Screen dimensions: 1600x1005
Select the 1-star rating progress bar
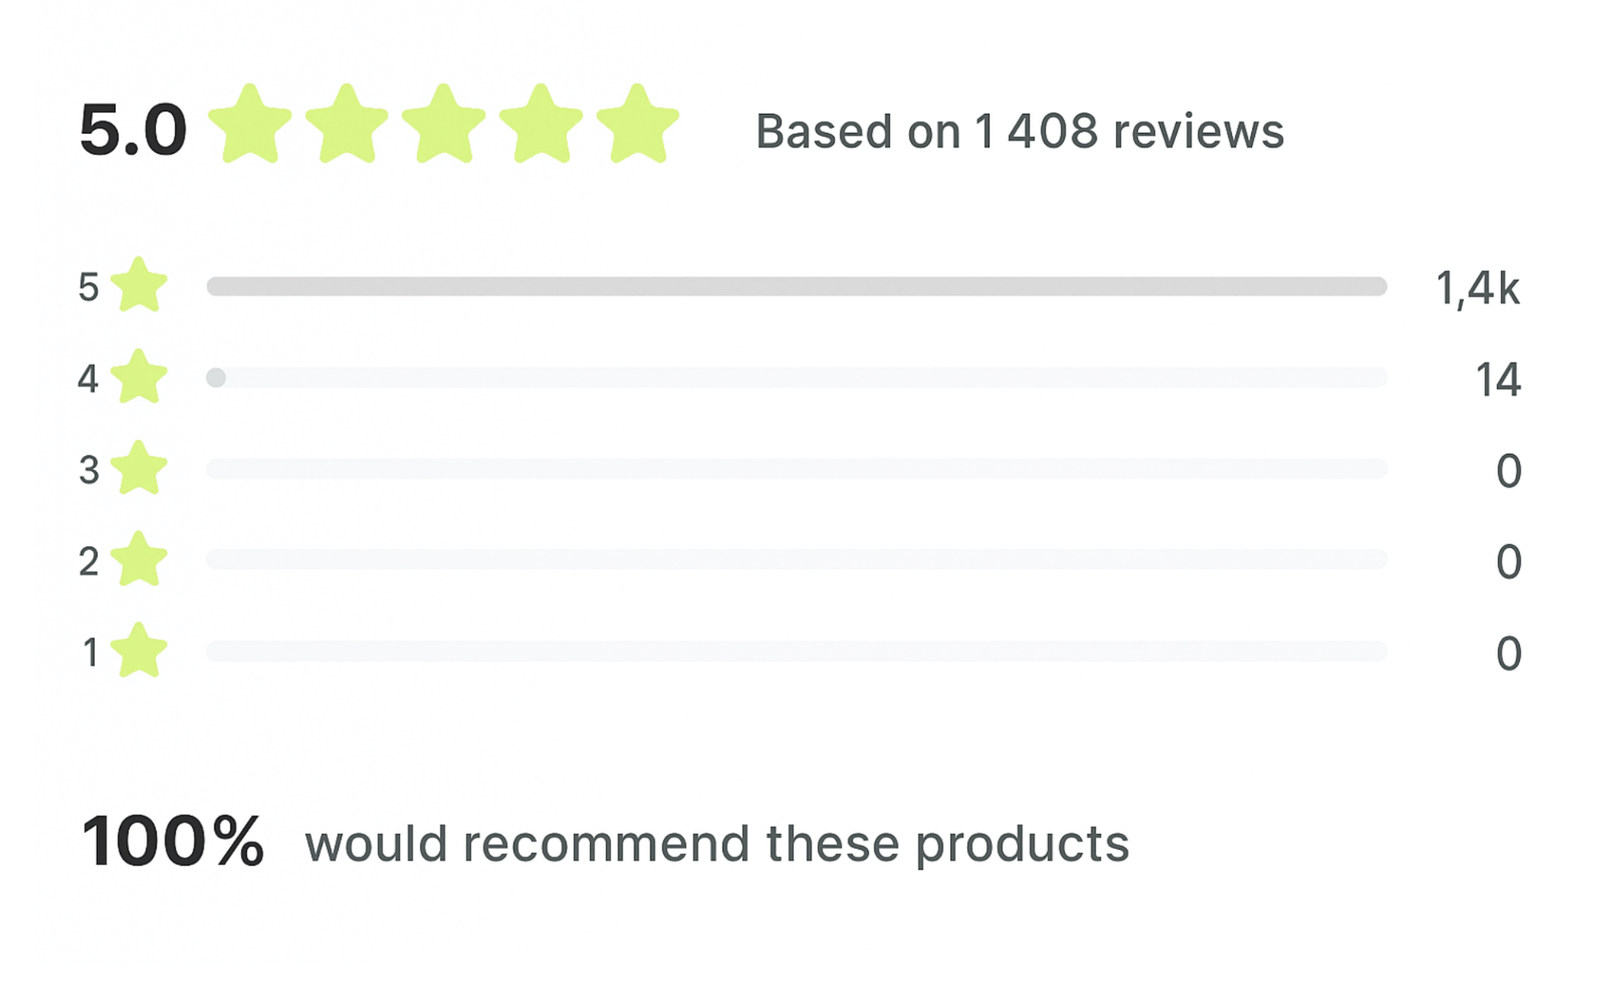[x=796, y=652]
